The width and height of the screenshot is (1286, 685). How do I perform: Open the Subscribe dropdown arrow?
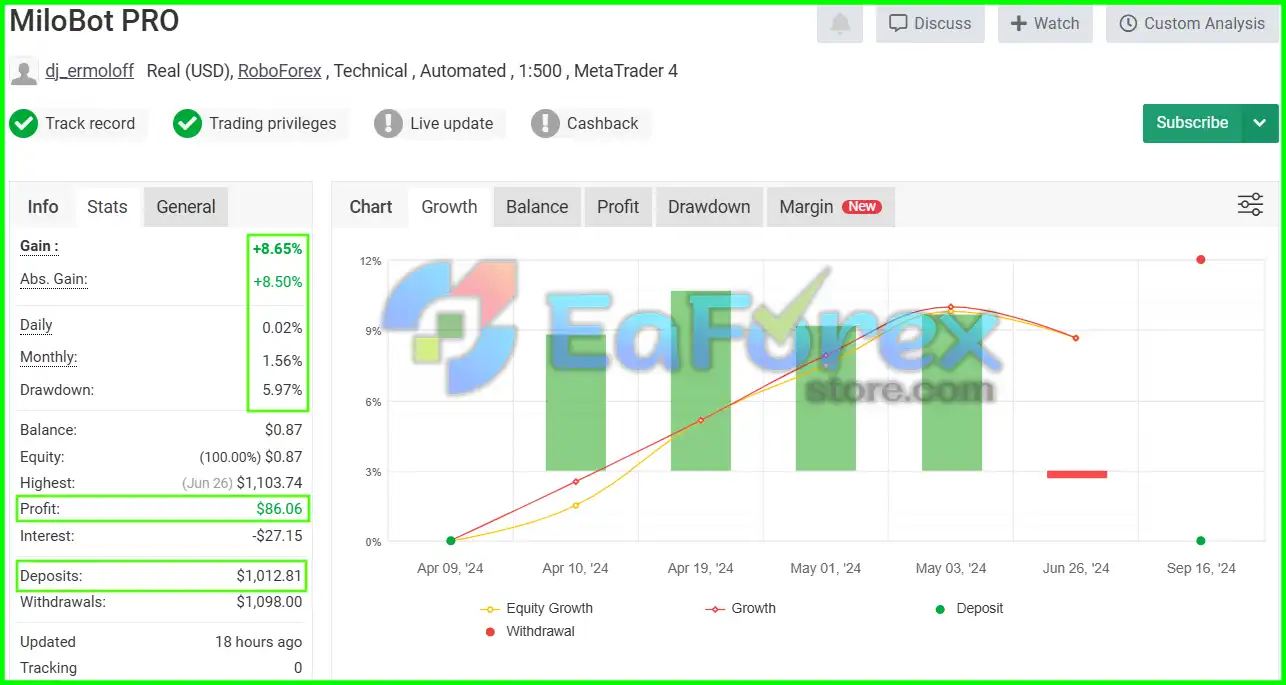[1260, 123]
